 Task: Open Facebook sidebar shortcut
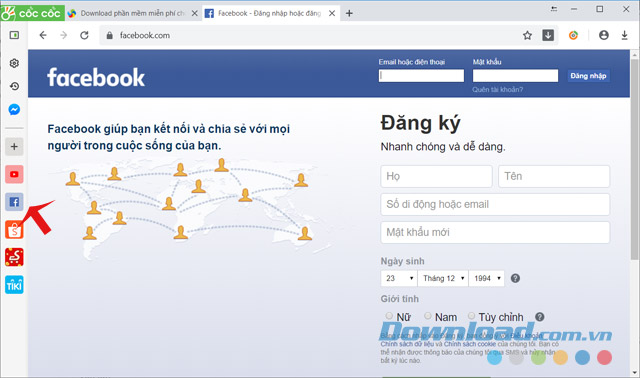coord(14,202)
